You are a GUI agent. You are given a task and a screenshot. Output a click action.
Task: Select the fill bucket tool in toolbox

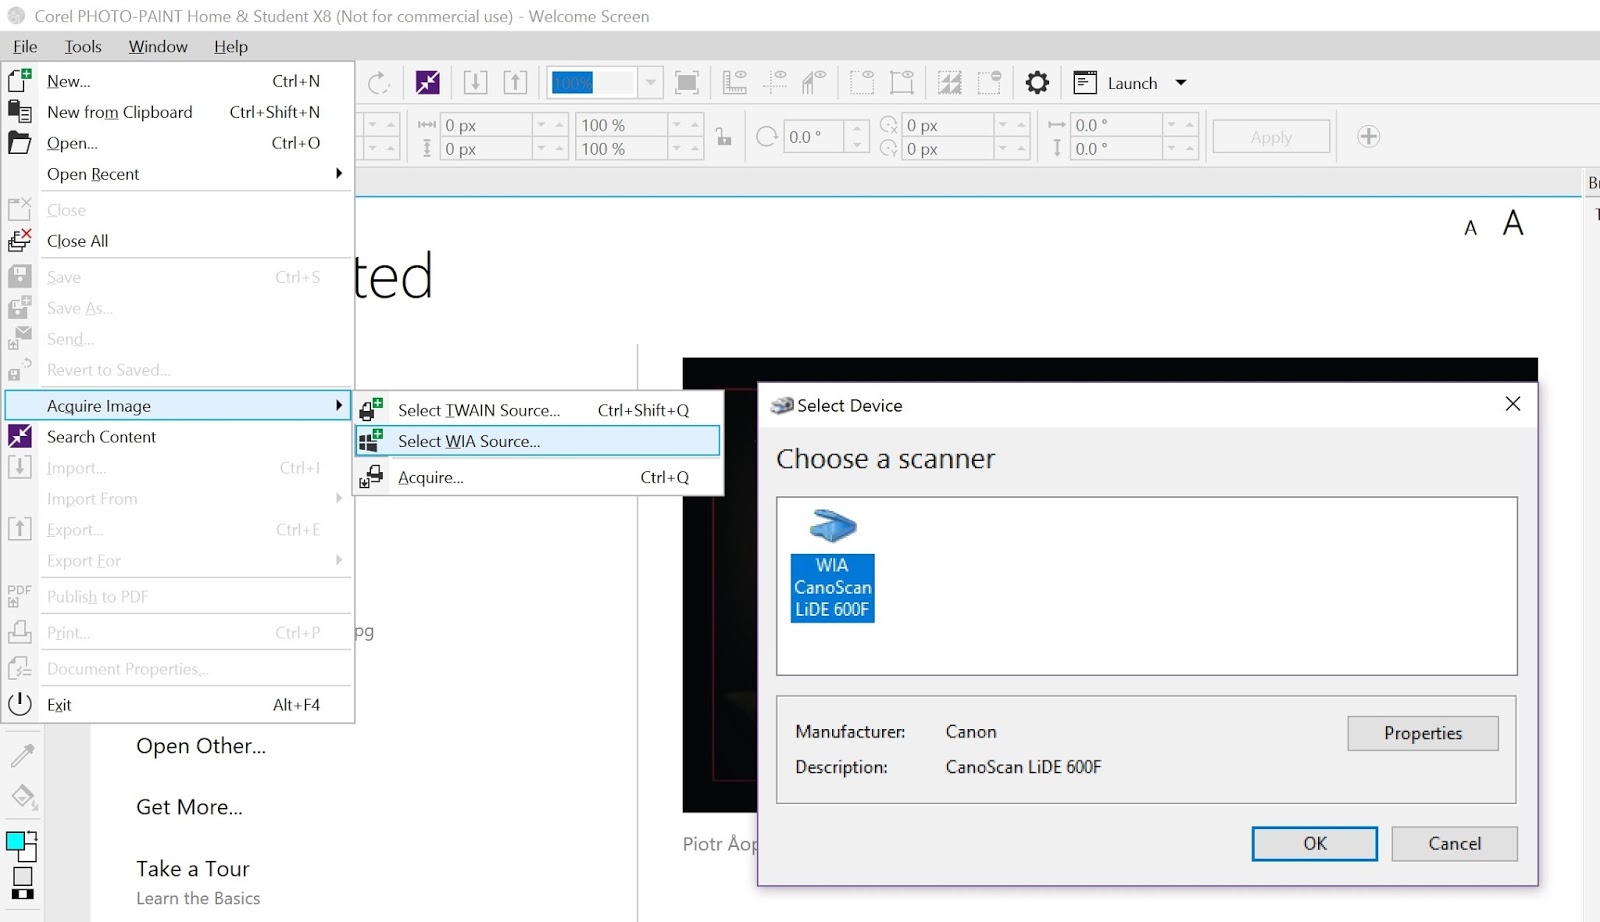click(23, 797)
